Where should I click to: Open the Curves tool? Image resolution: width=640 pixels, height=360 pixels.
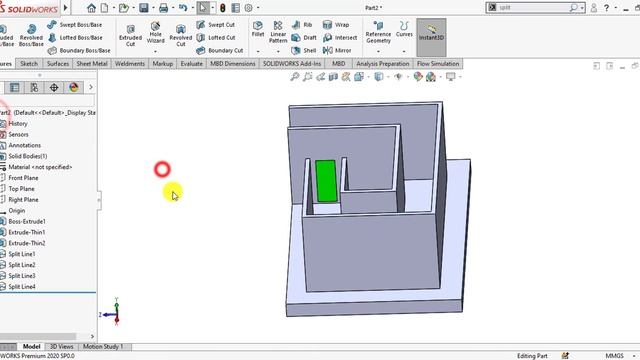pos(404,29)
